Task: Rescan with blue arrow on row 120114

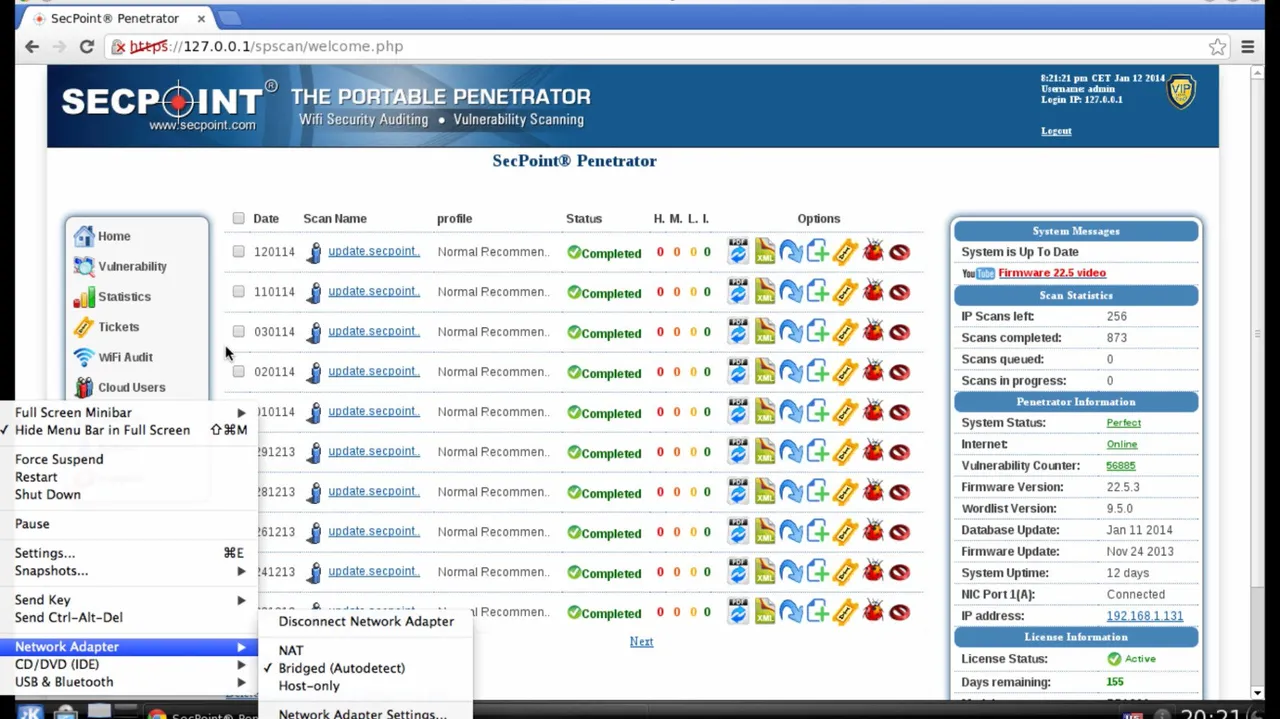Action: pos(791,251)
